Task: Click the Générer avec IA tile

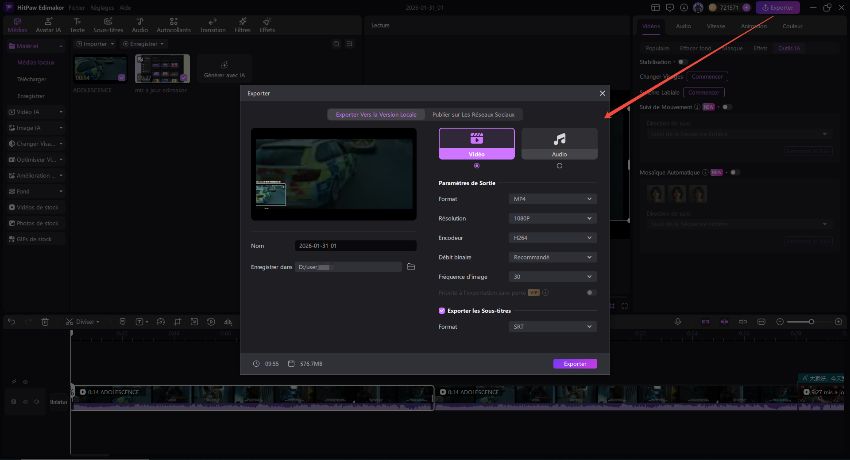Action: (x=224, y=69)
